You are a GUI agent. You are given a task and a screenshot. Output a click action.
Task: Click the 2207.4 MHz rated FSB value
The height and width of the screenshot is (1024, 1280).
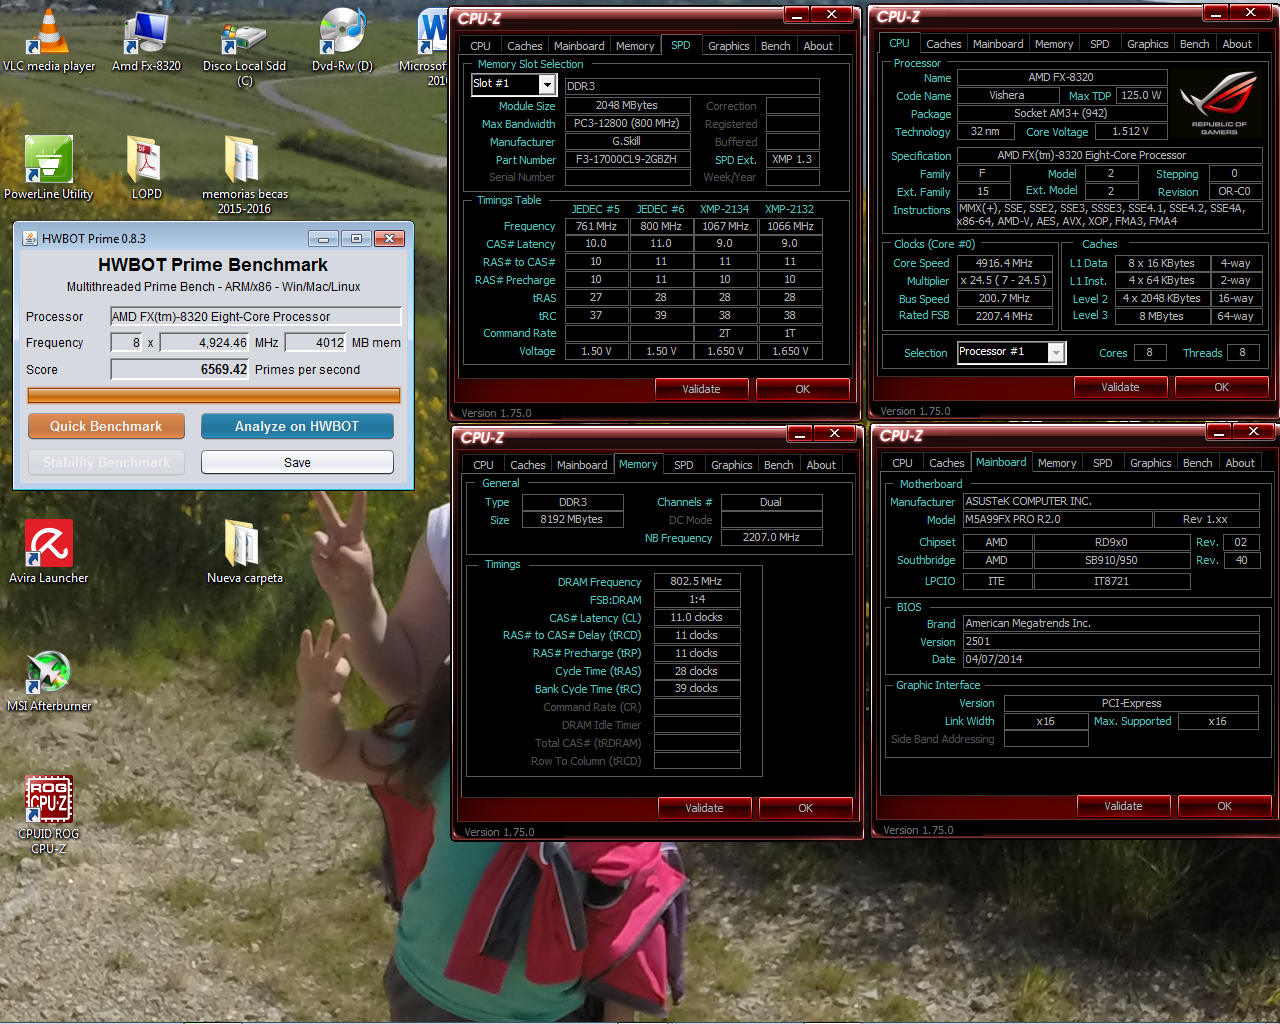click(x=1005, y=315)
